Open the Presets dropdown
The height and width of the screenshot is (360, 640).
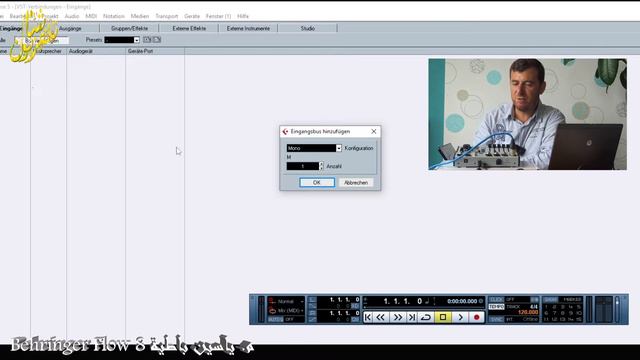(x=122, y=40)
